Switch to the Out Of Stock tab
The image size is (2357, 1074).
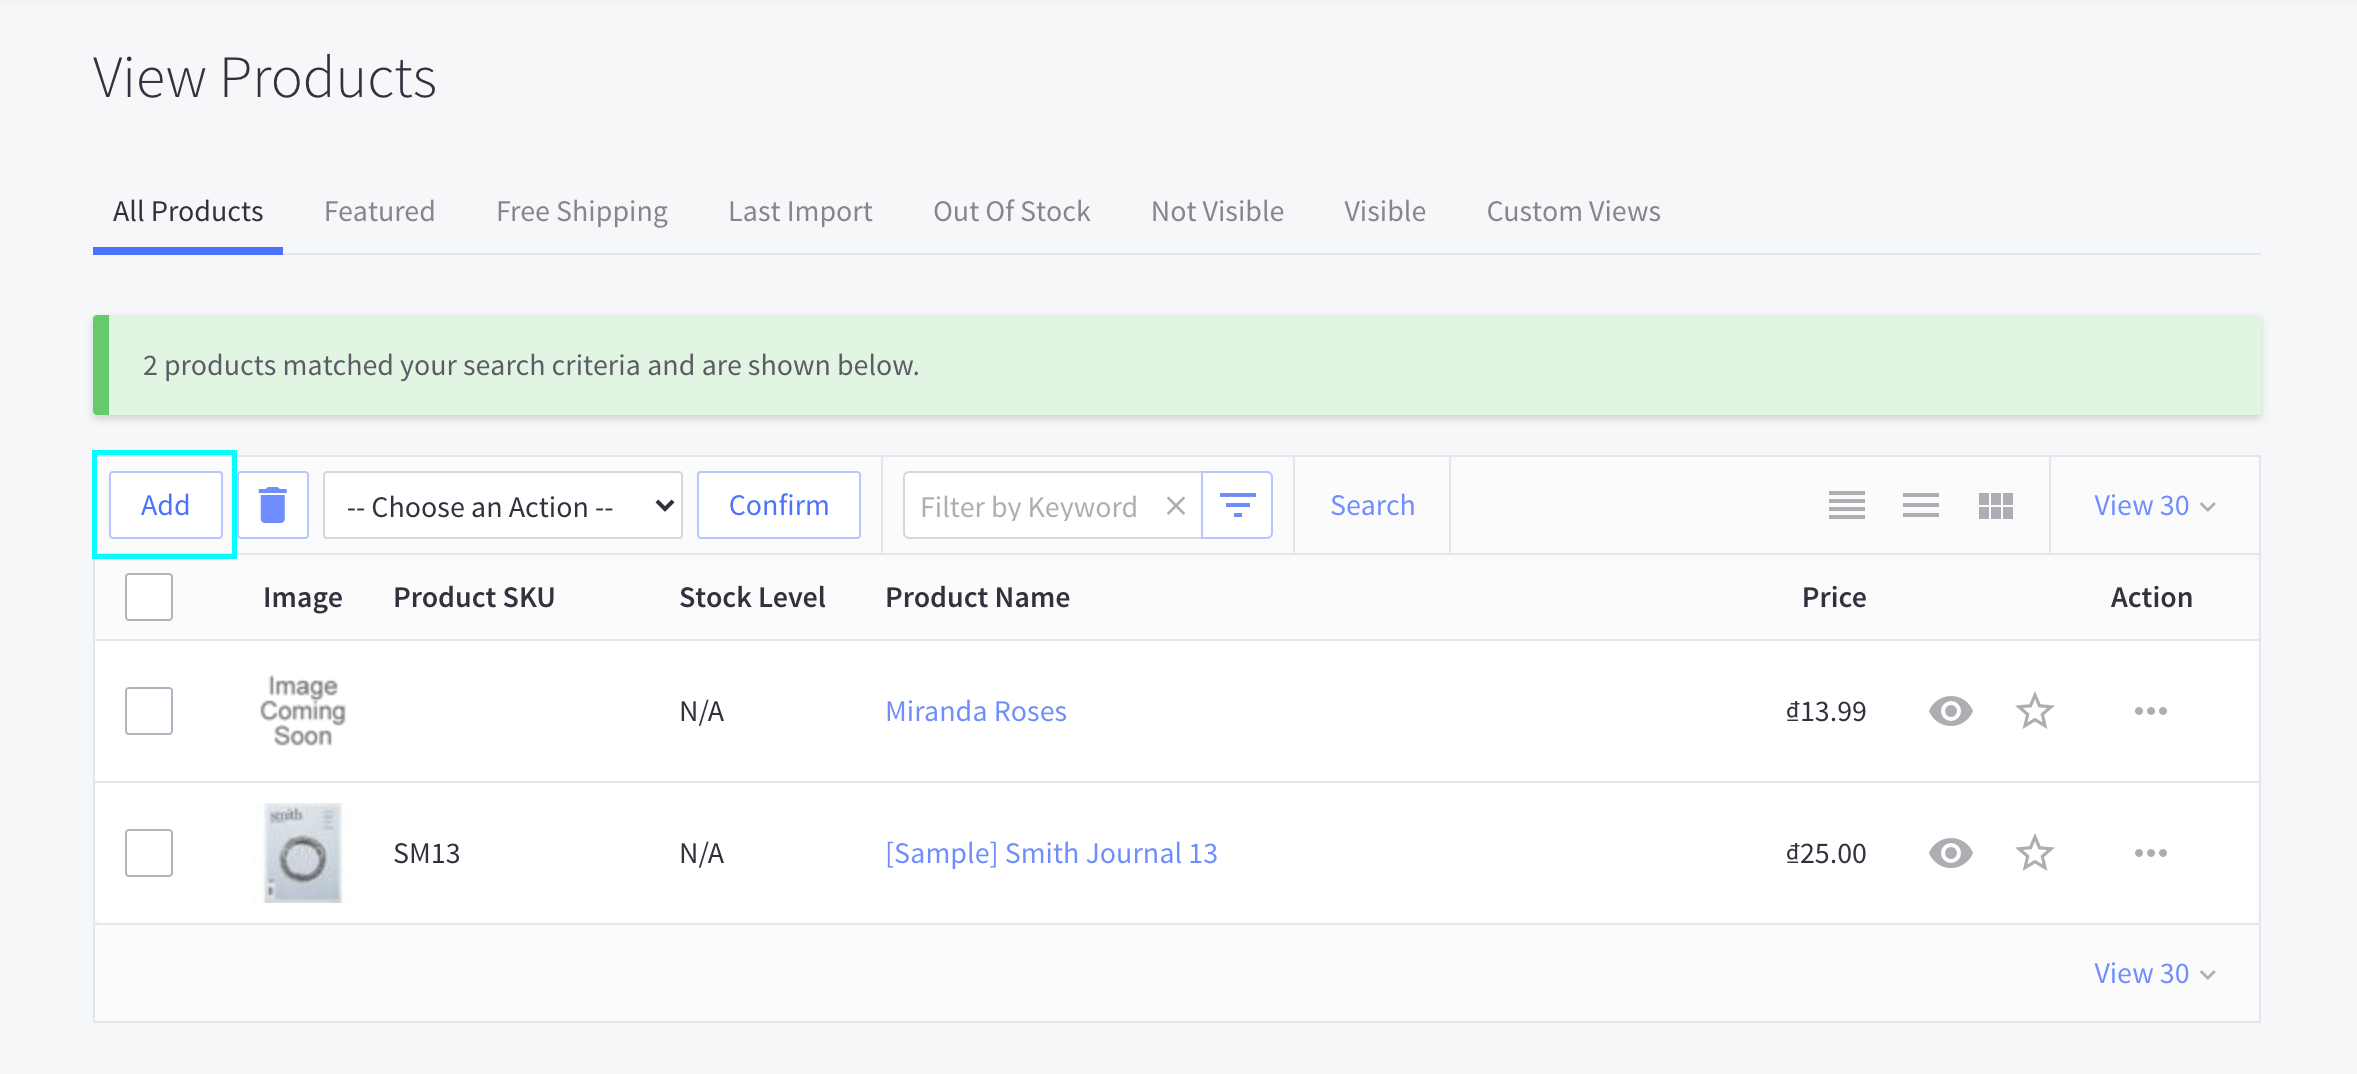(x=1011, y=211)
